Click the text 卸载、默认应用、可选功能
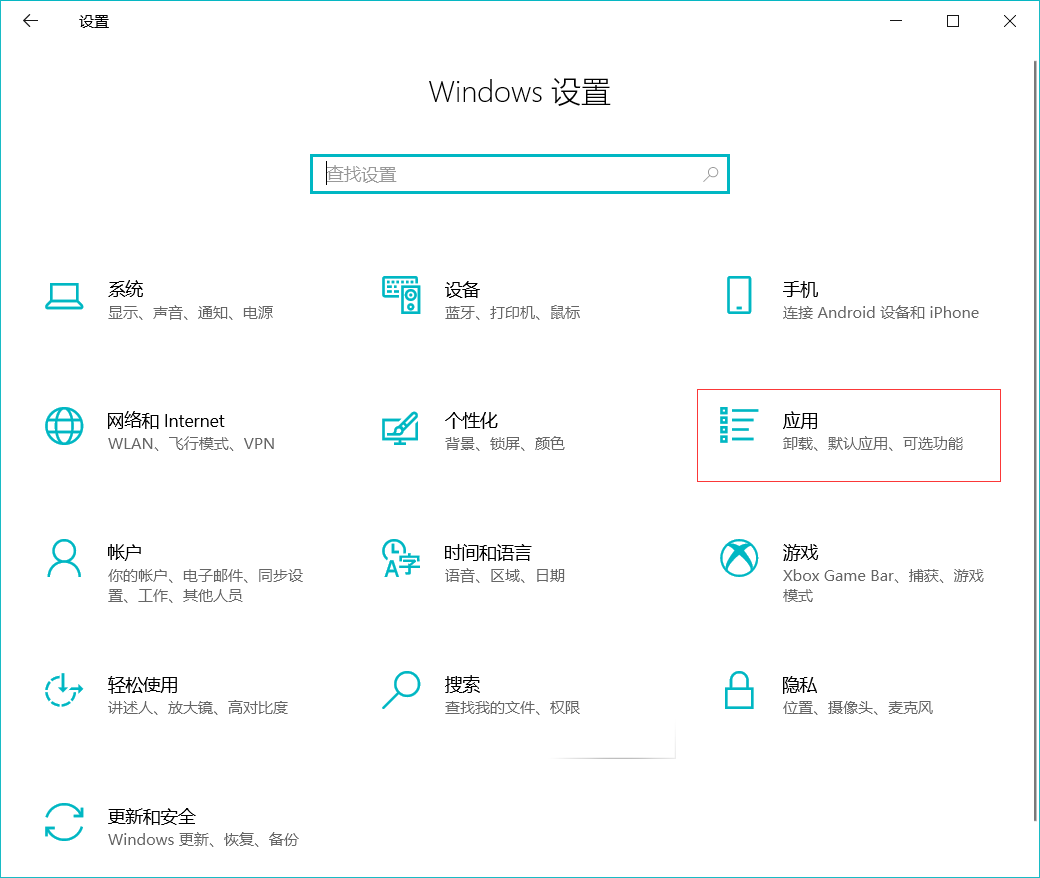1040x878 pixels. 872,444
